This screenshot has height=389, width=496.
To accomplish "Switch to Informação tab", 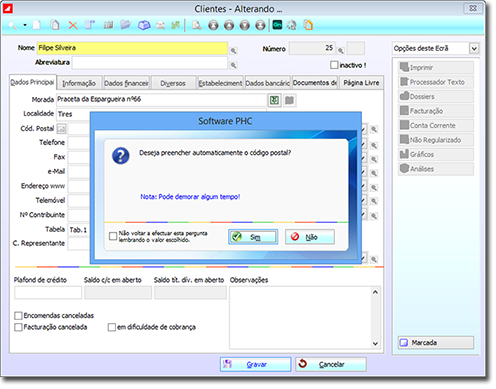I will (x=79, y=83).
